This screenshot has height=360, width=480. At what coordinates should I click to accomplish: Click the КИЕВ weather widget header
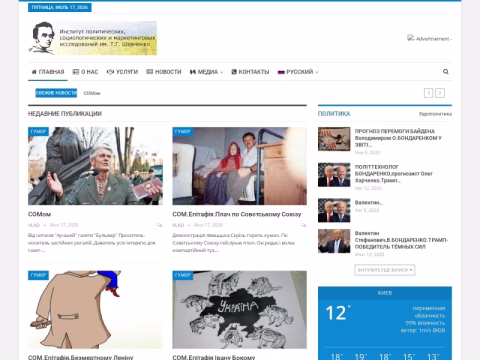385,293
